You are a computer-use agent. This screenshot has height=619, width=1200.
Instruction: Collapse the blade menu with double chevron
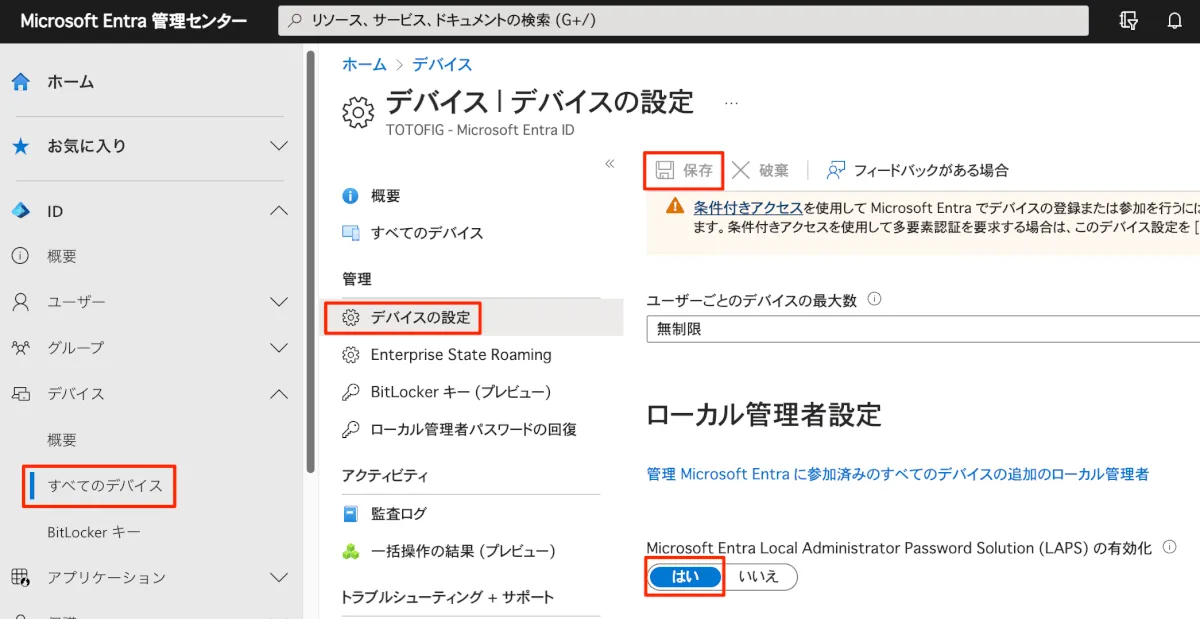610,164
